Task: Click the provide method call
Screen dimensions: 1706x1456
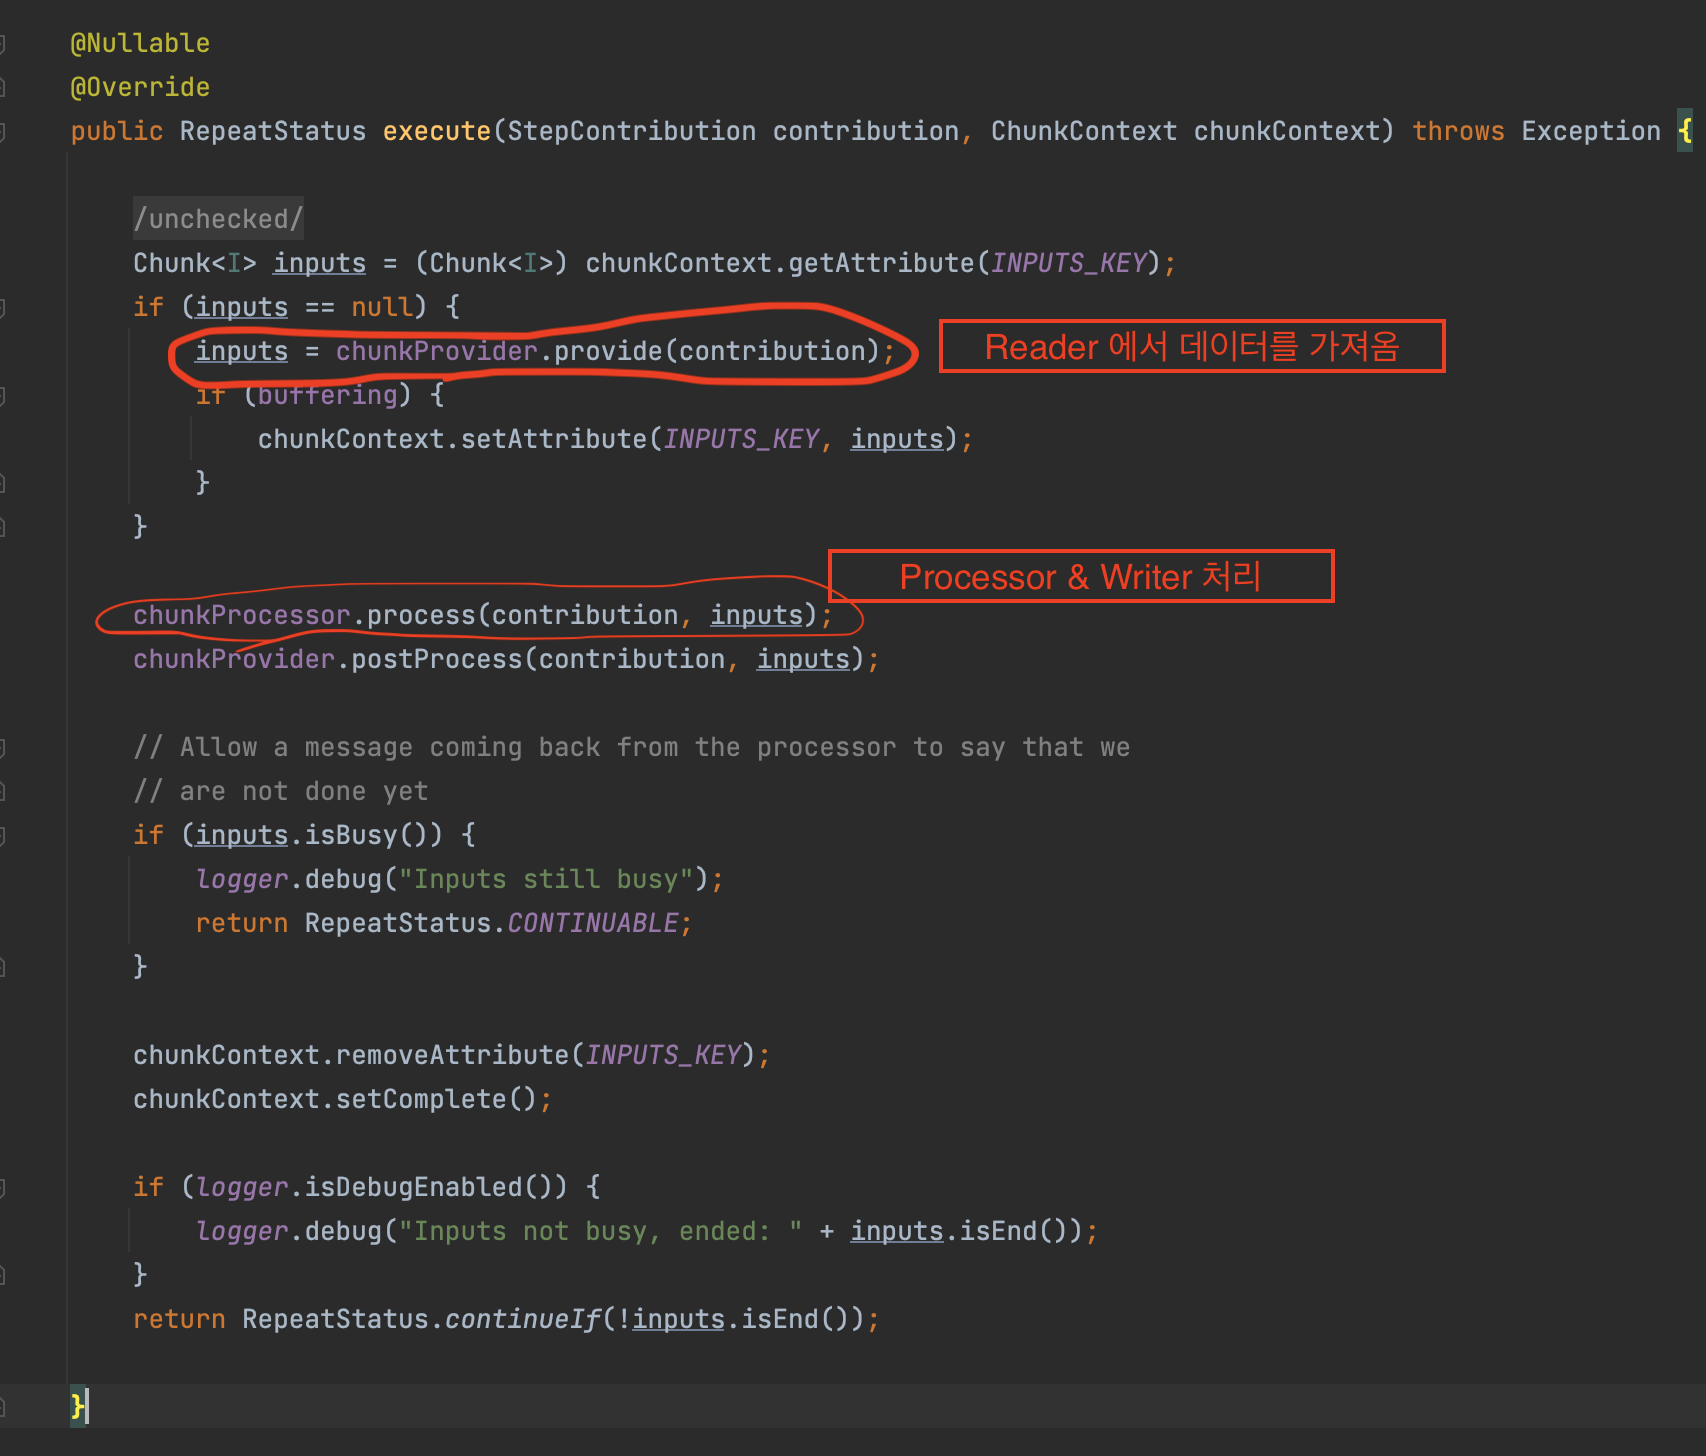Action: coord(608,351)
